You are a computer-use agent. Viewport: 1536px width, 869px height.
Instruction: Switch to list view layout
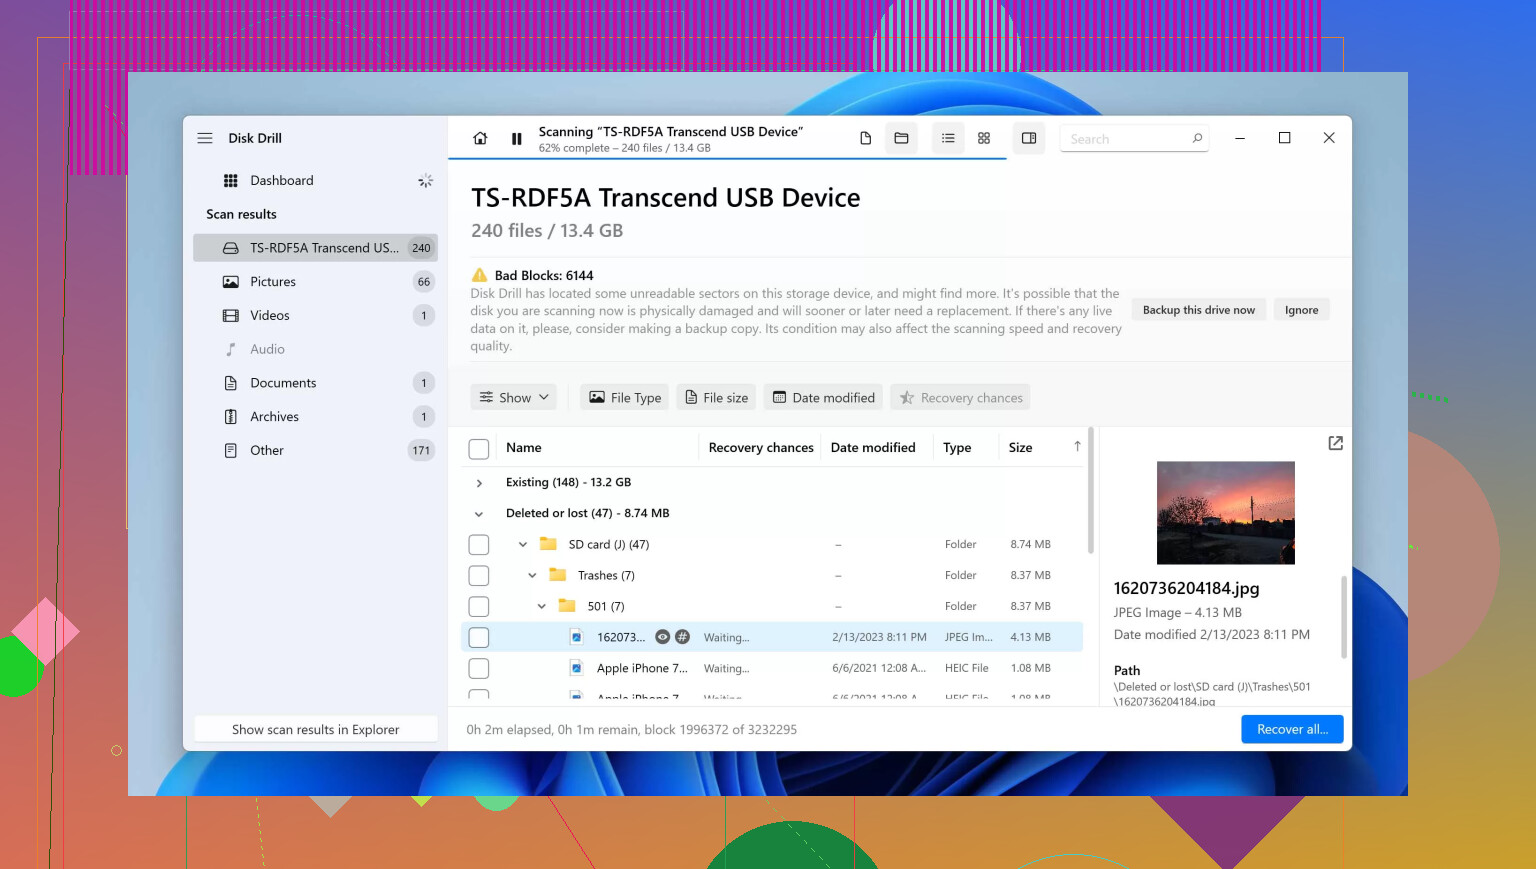(x=948, y=139)
